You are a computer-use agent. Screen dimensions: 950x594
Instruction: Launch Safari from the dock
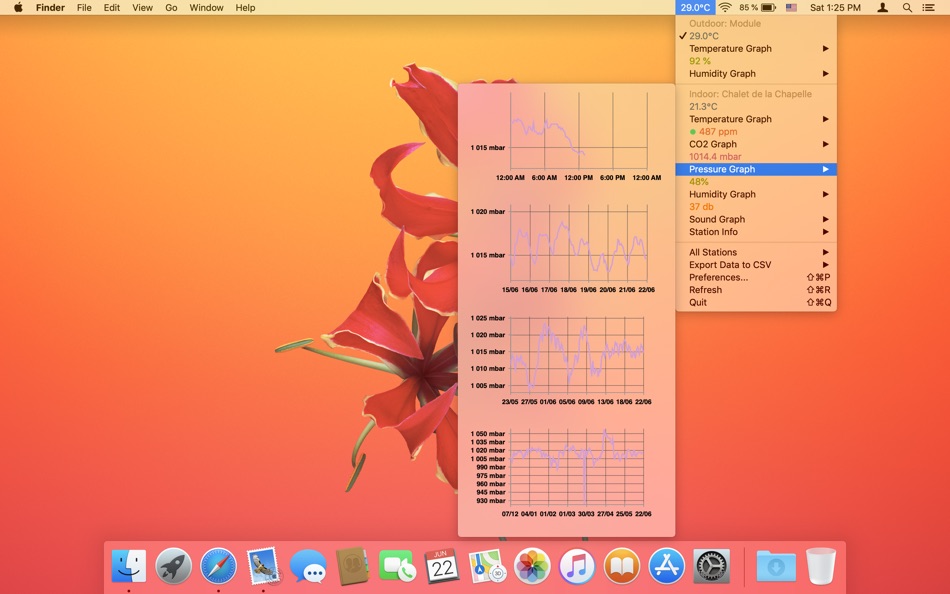(218, 566)
